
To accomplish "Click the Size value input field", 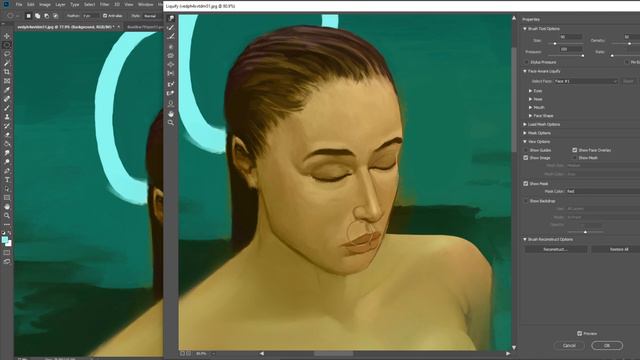I will click(x=571, y=37).
